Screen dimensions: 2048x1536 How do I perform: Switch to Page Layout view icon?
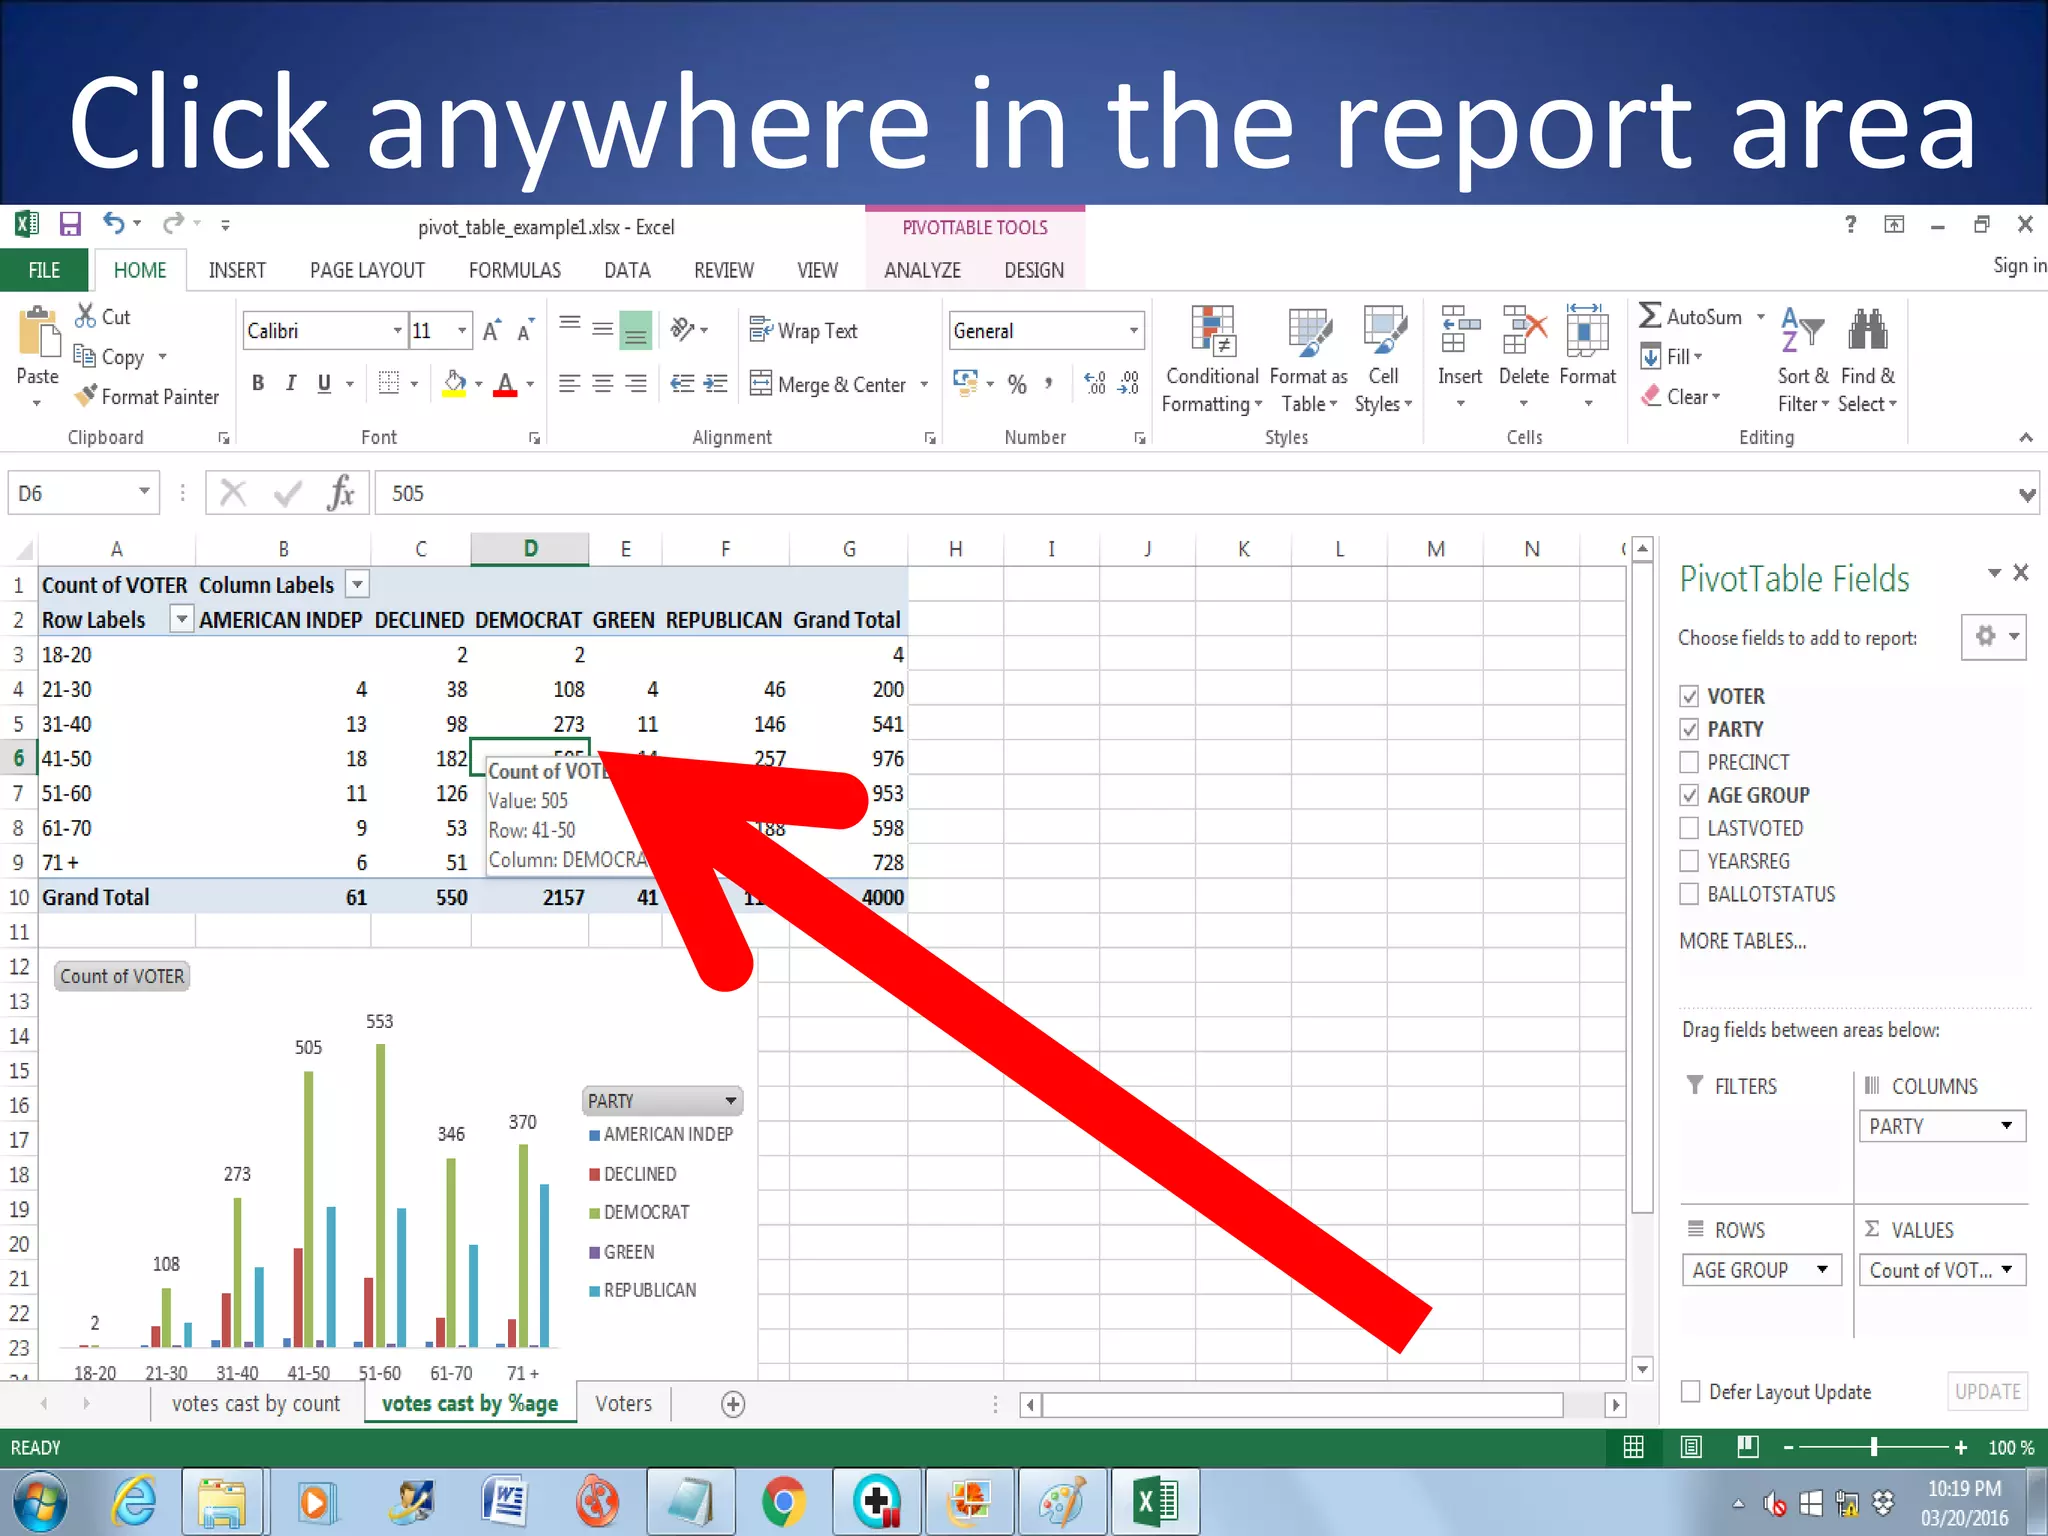pos(1691,1447)
